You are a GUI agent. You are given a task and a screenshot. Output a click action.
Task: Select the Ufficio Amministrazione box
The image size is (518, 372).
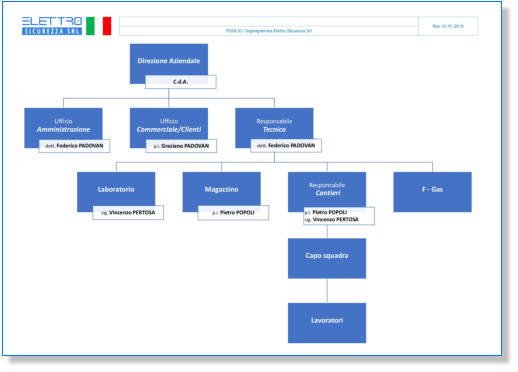tap(63, 128)
